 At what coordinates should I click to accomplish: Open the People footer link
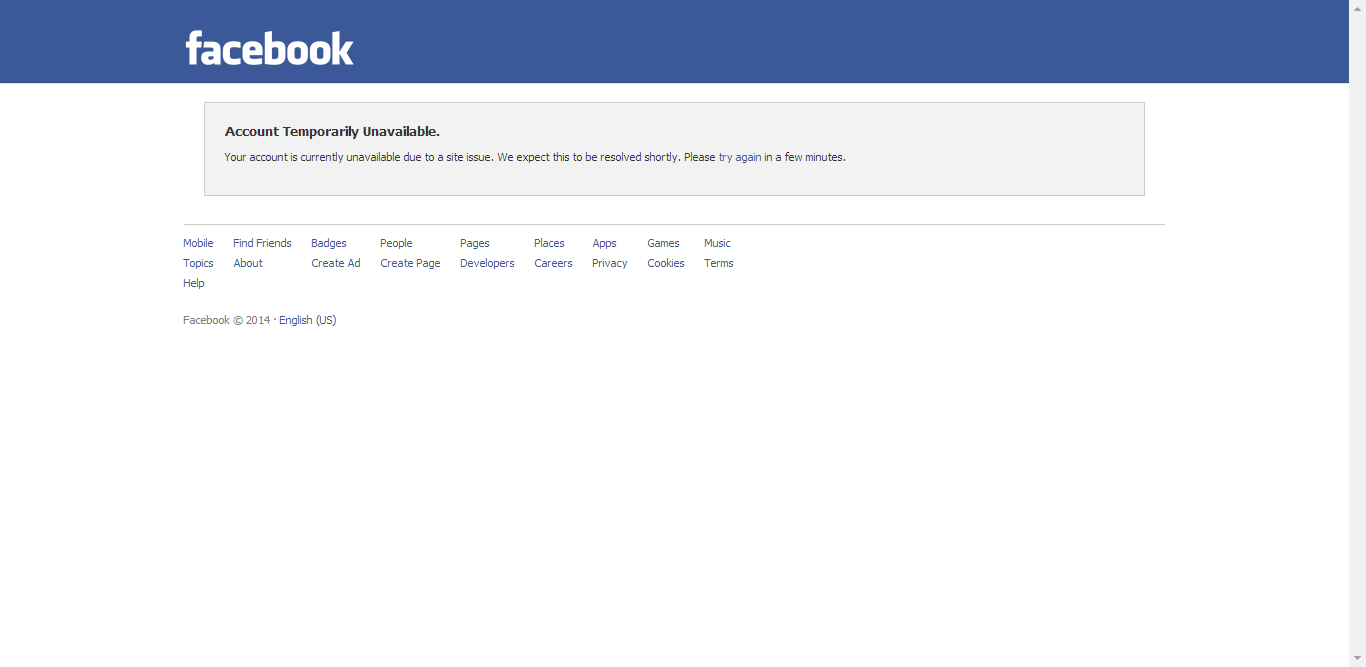click(396, 243)
